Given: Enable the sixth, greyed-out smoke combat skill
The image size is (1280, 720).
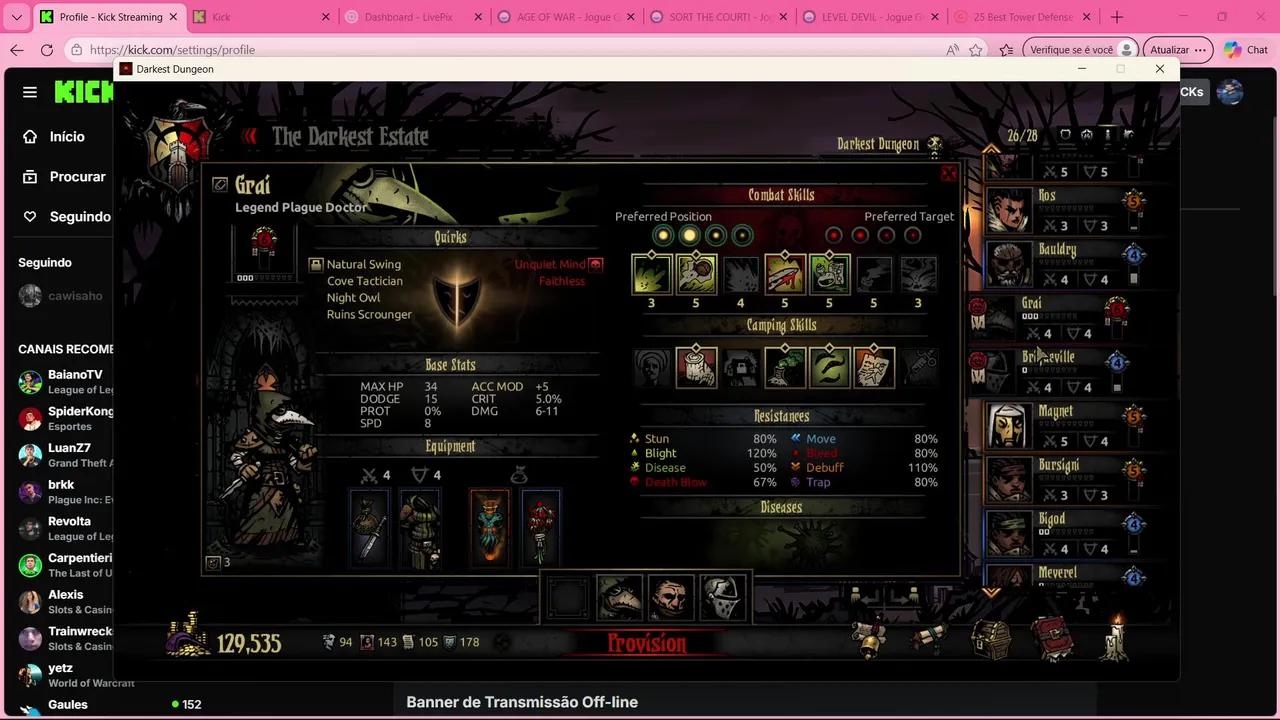Looking at the screenshot, I should point(873,274).
